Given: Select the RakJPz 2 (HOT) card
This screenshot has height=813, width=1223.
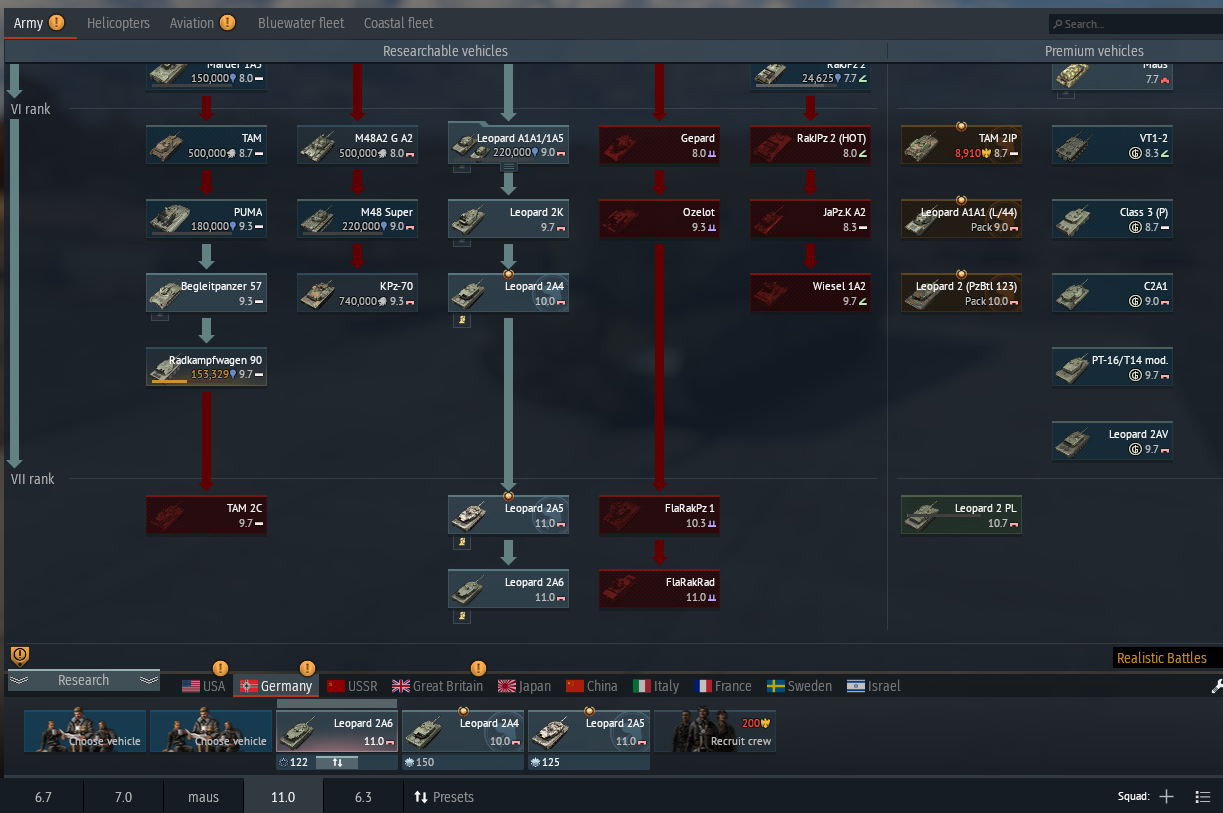Looking at the screenshot, I should [x=811, y=145].
